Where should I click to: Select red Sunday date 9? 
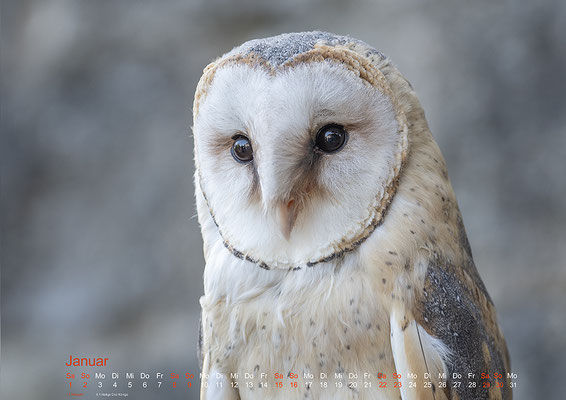pyautogui.click(x=189, y=385)
